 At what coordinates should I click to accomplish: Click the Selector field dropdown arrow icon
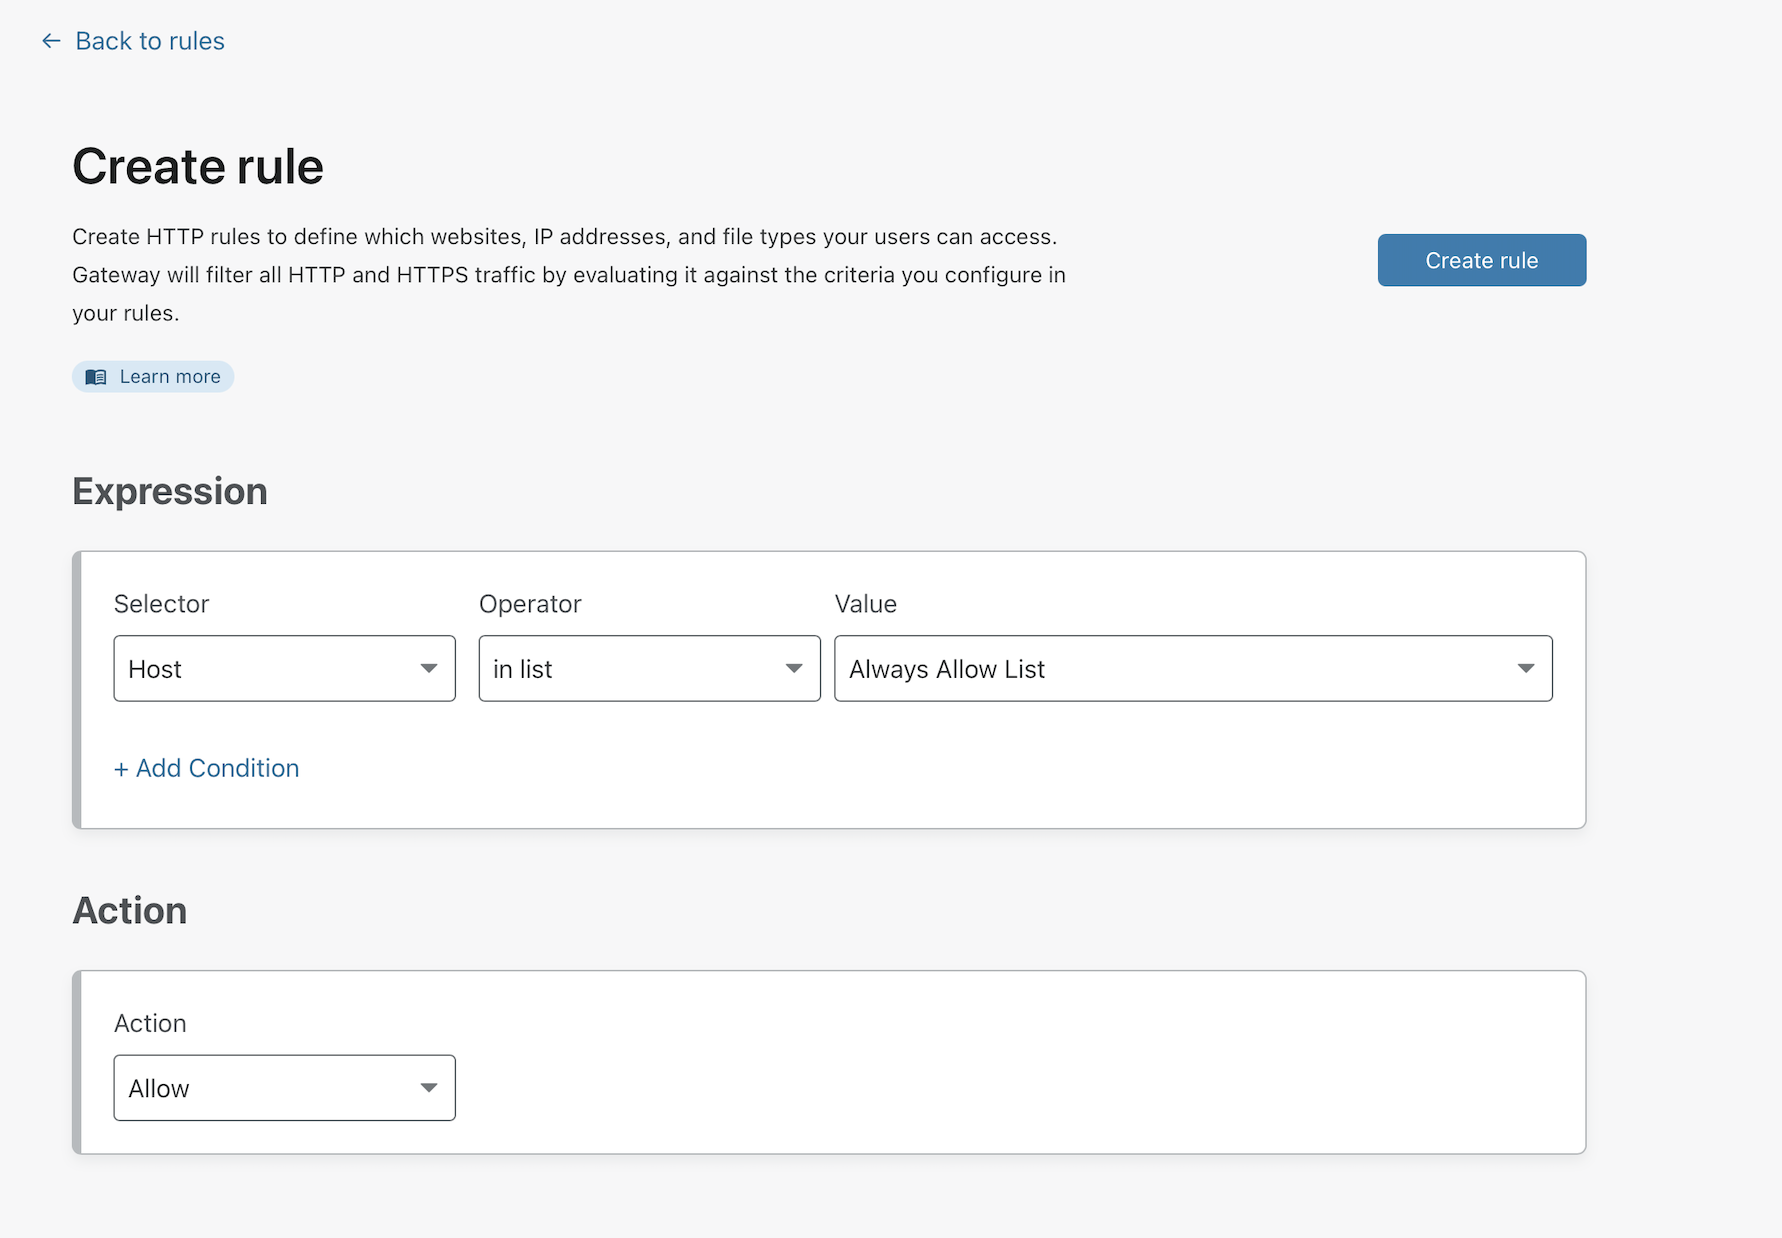pos(429,668)
